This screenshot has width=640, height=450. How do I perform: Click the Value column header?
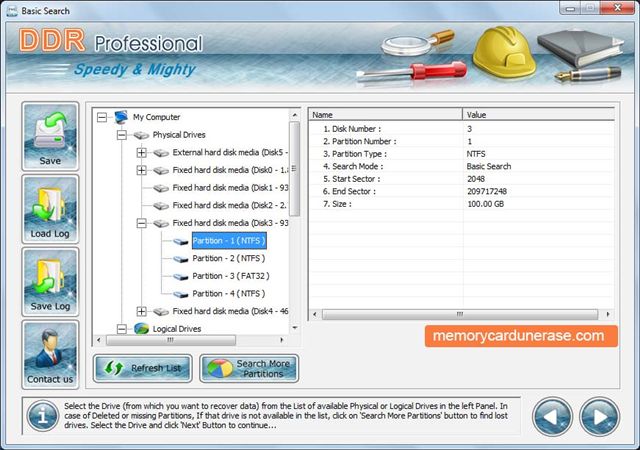[x=538, y=115]
